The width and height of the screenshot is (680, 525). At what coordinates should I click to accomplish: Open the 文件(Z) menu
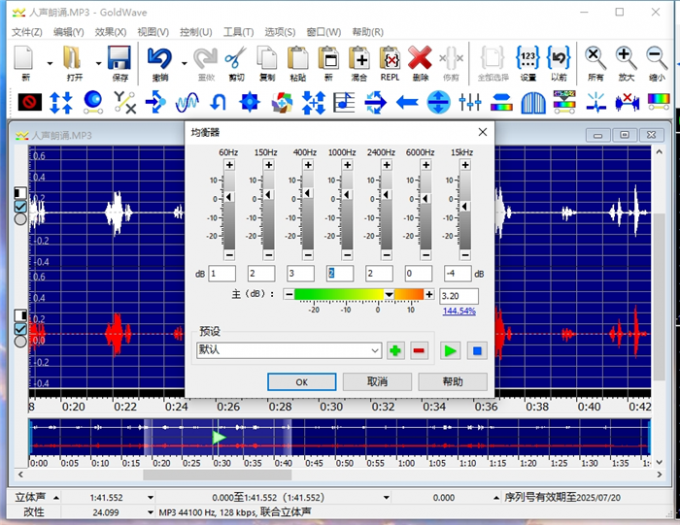[x=27, y=32]
